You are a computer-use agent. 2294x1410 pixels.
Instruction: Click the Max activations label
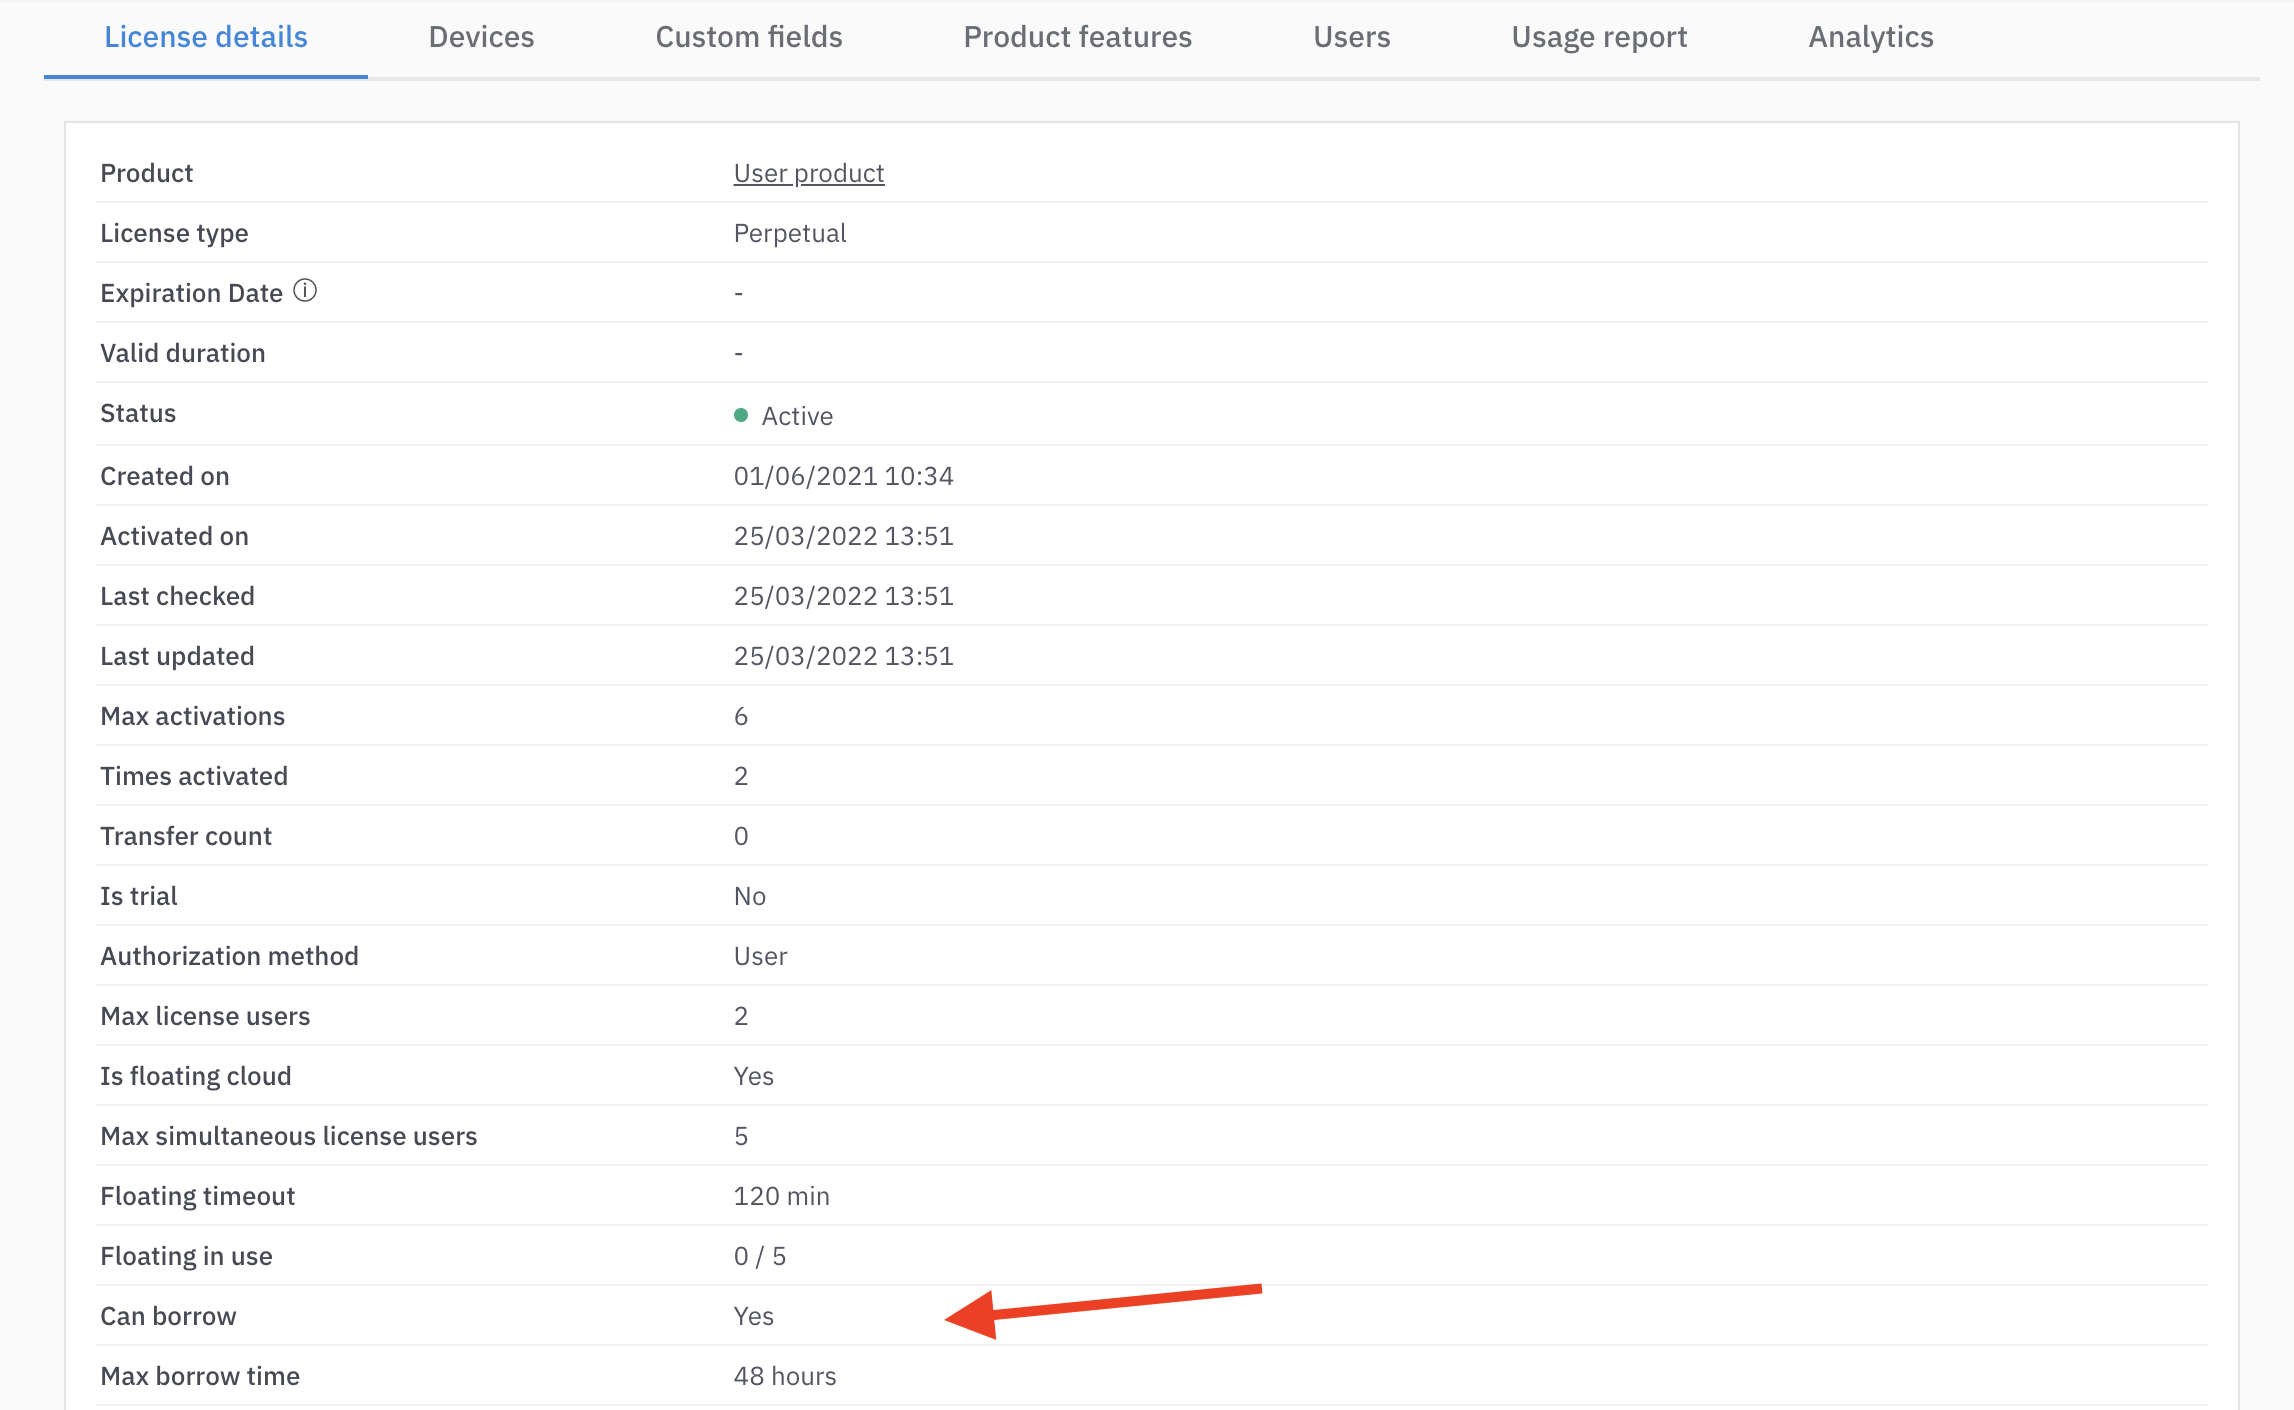coord(192,716)
